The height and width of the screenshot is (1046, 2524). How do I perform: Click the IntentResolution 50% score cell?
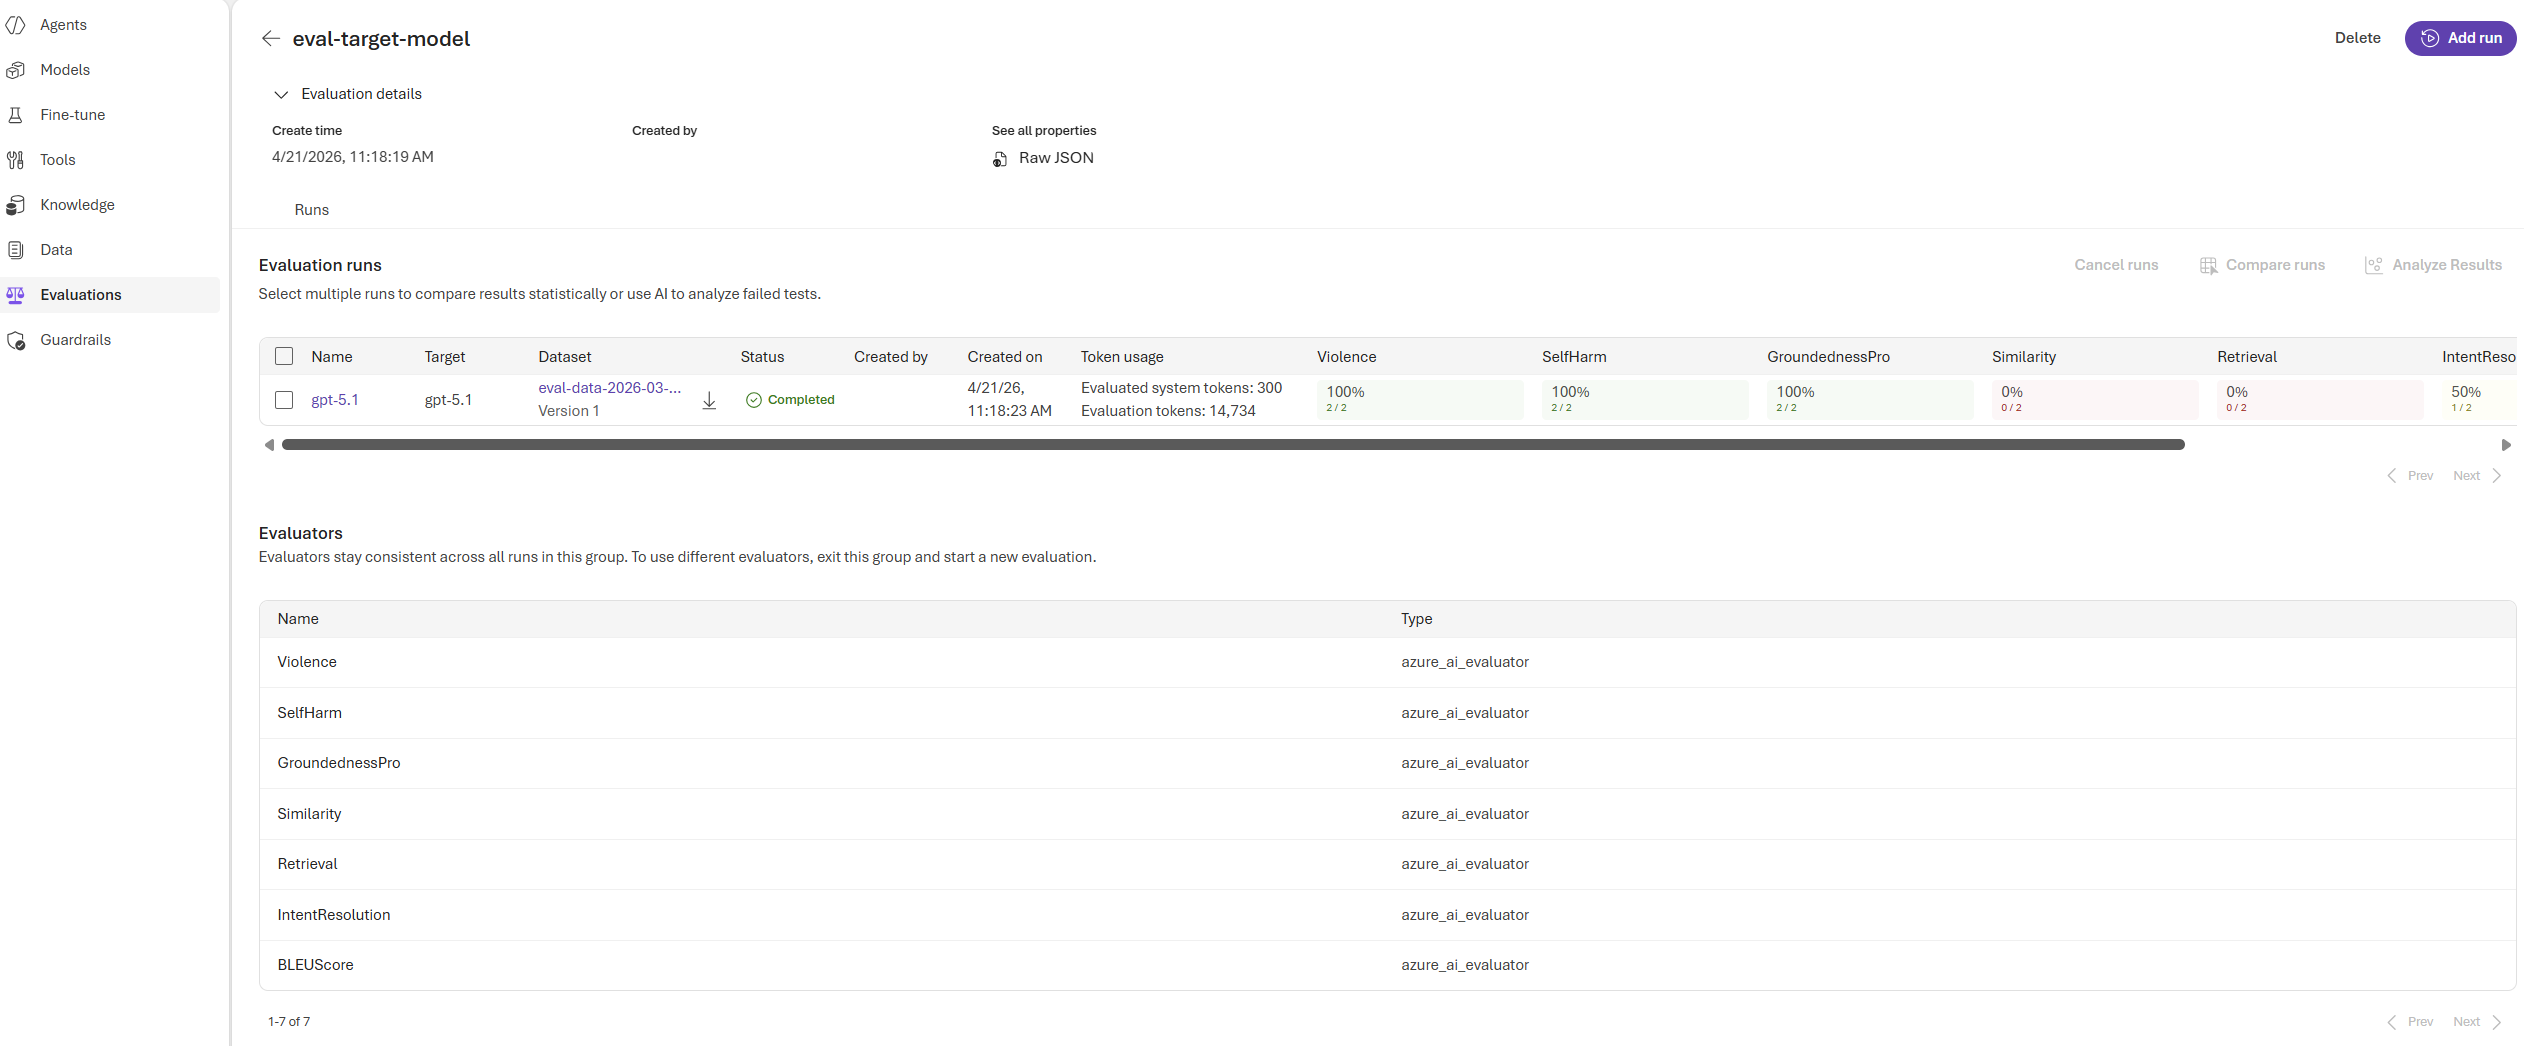[2479, 399]
